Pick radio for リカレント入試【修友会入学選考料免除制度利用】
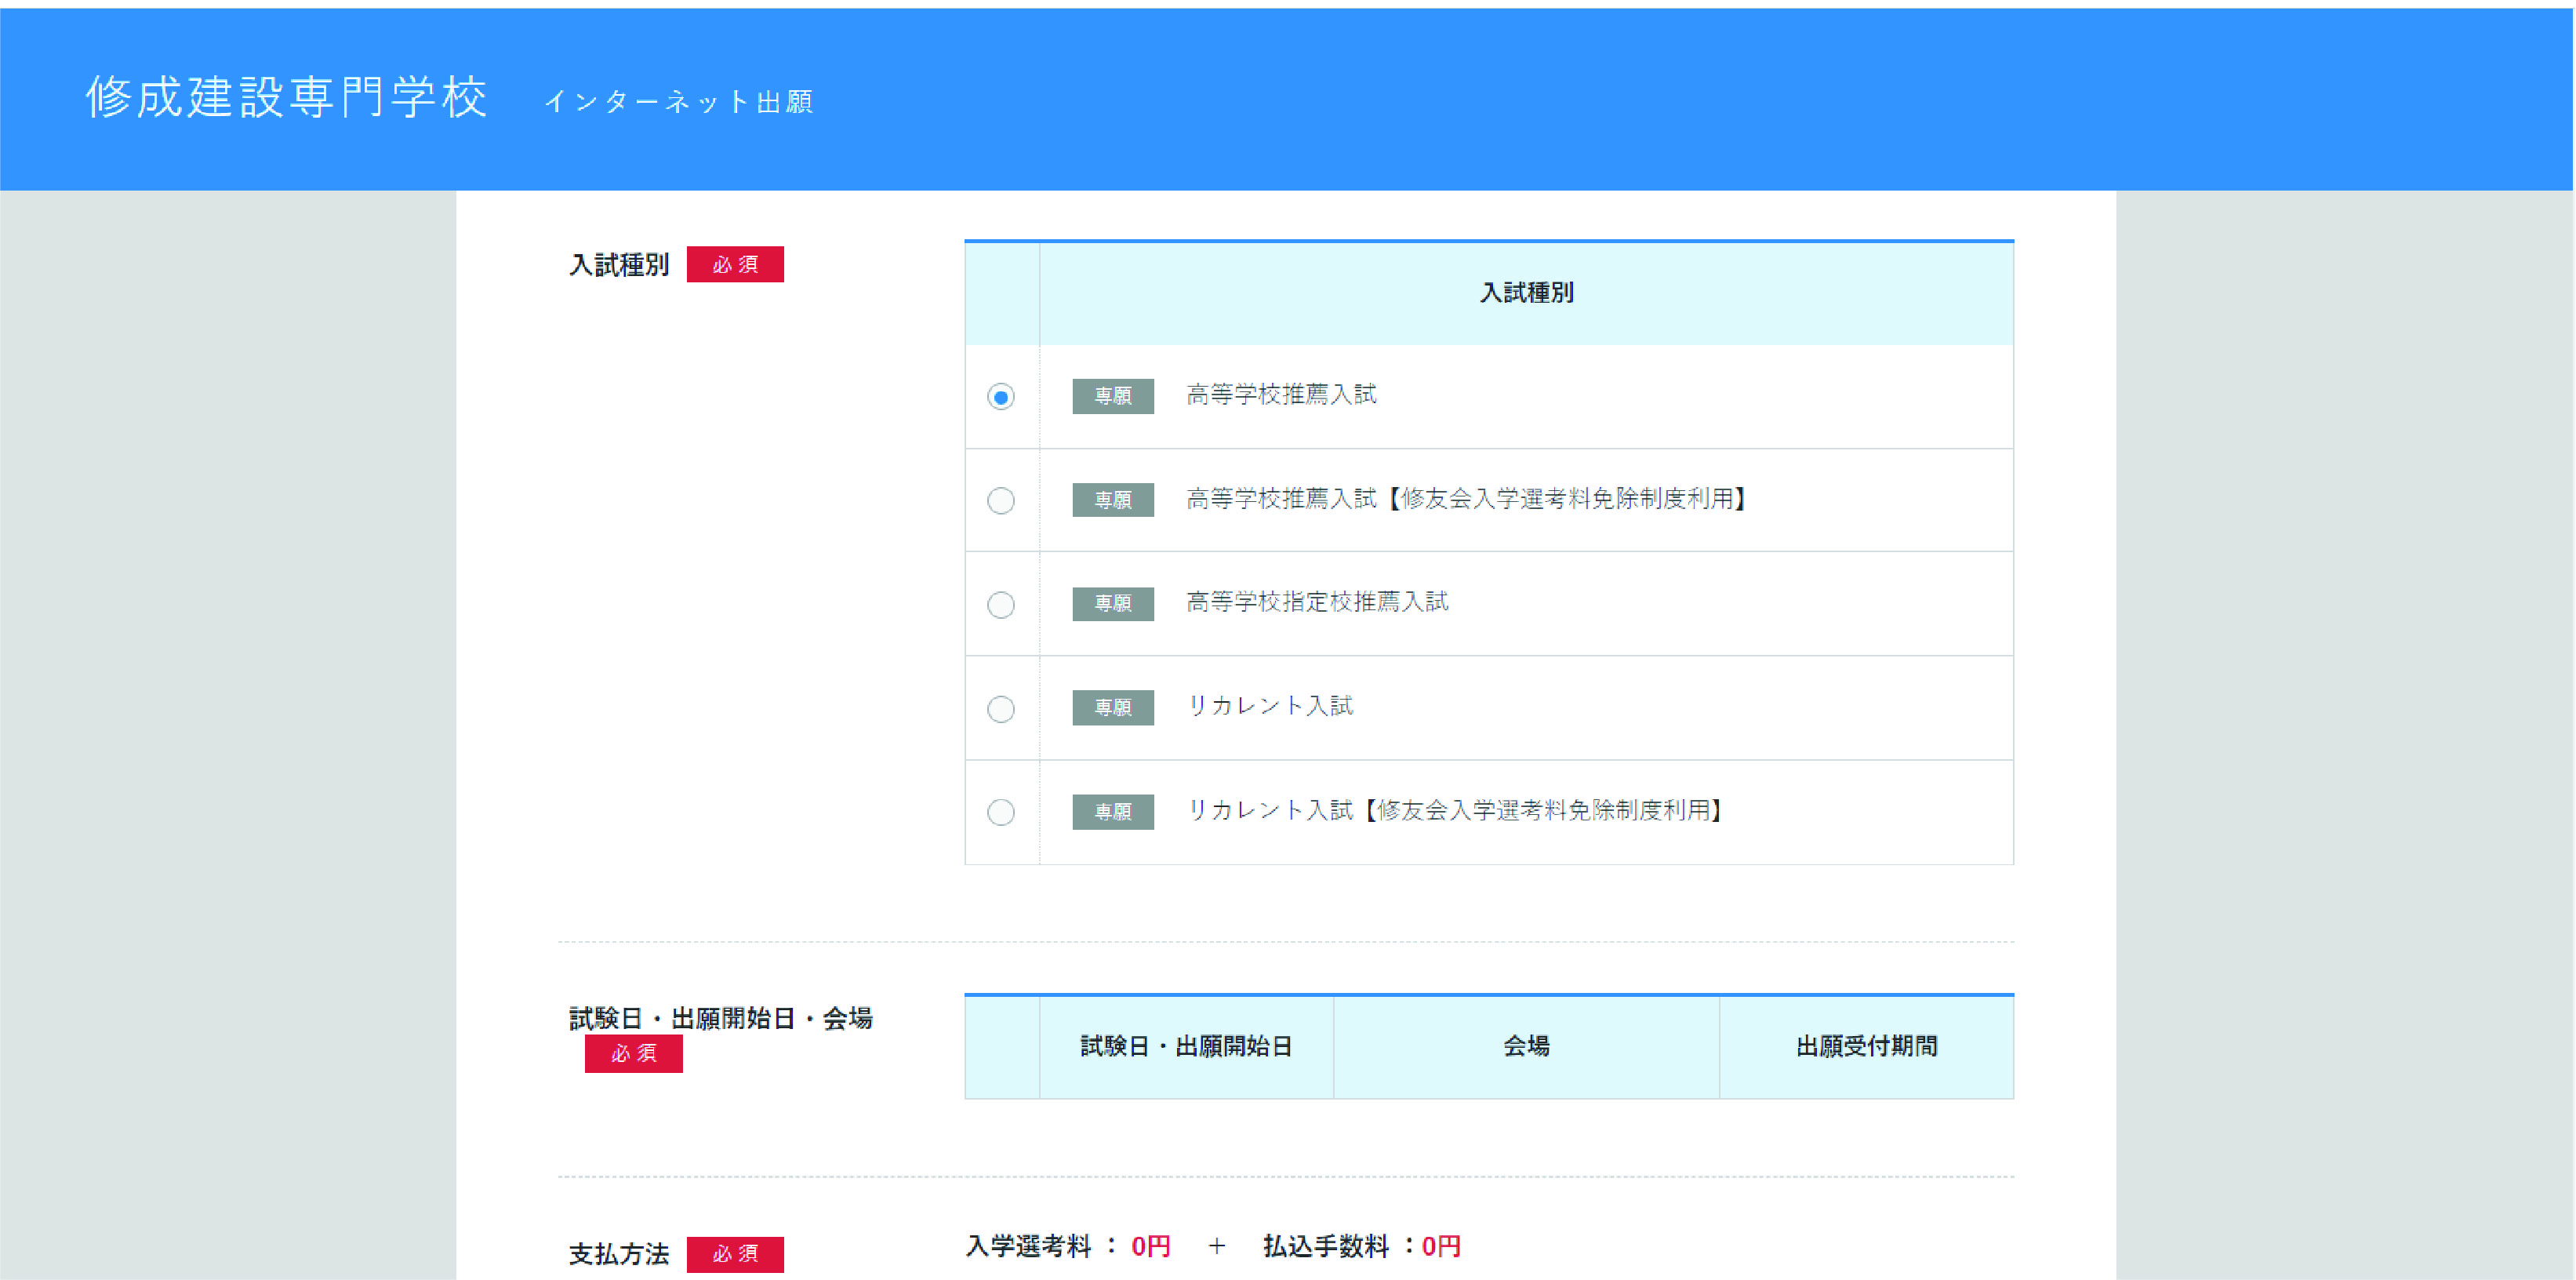 tap(1000, 812)
